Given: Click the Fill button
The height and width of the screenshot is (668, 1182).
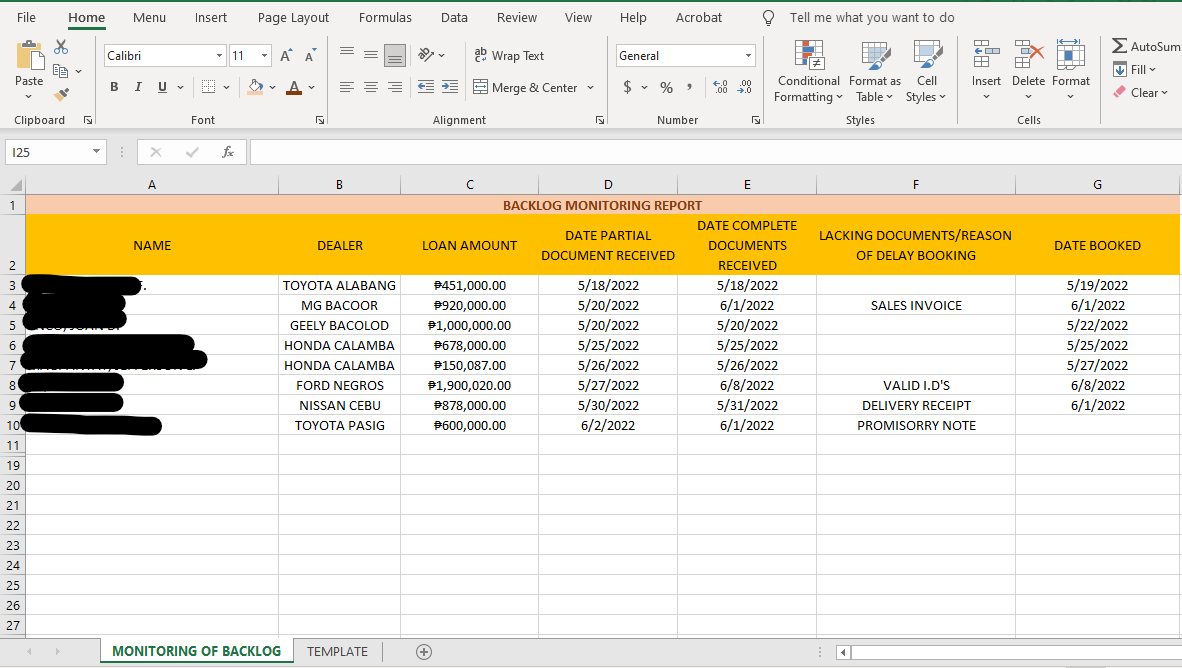Looking at the screenshot, I should (1135, 69).
